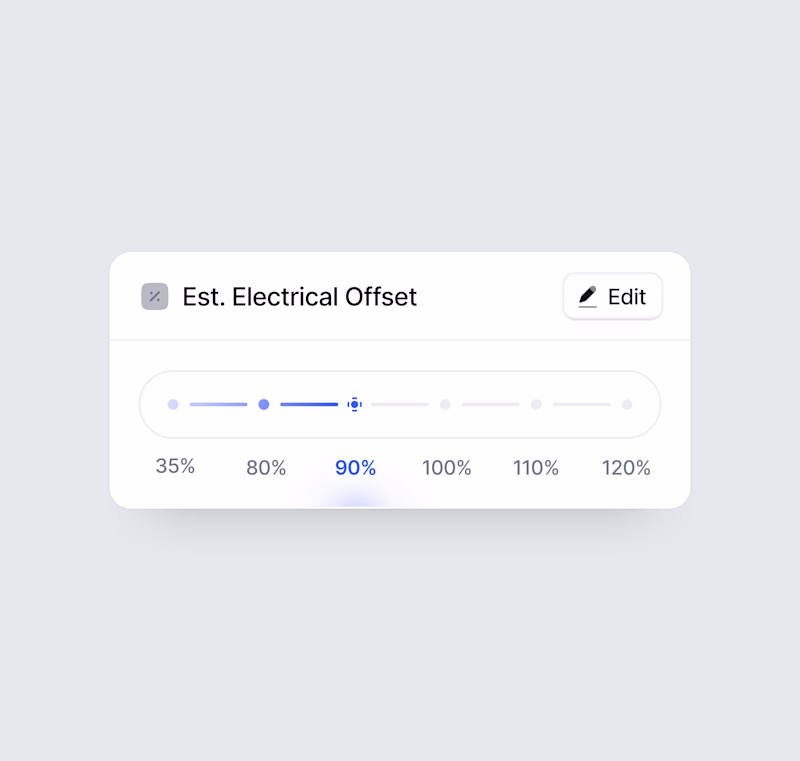Click track segment between 100% and 110% dots
800x761 pixels.
[490, 404]
